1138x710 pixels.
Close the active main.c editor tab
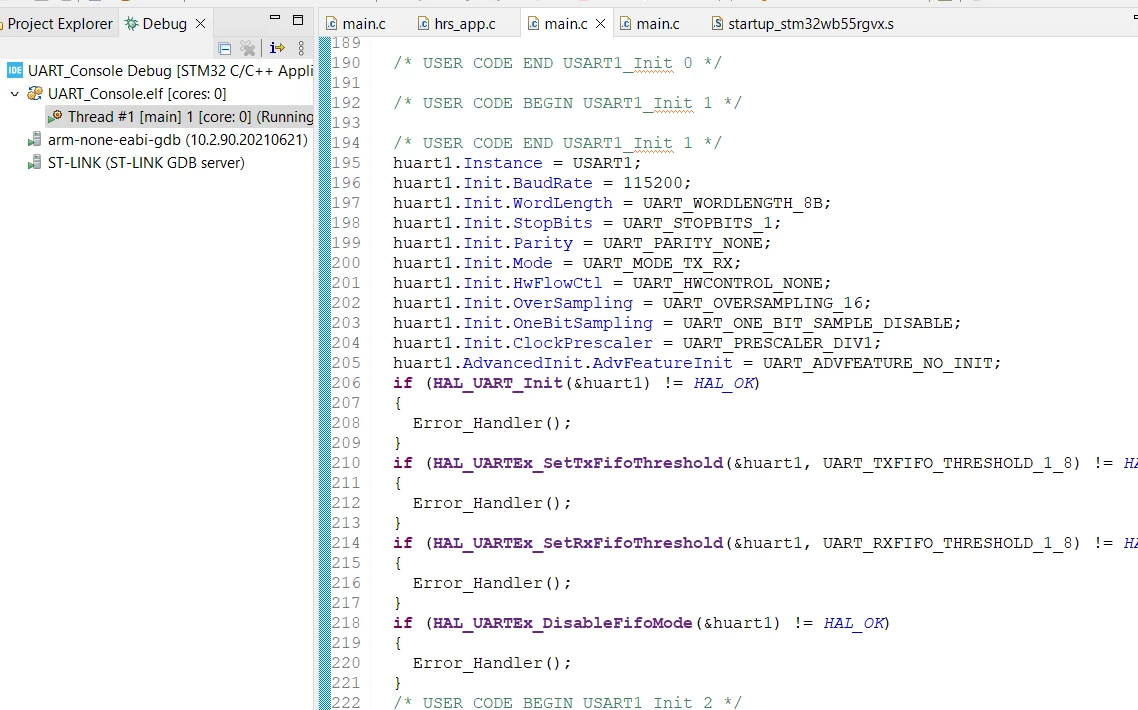[x=600, y=24]
